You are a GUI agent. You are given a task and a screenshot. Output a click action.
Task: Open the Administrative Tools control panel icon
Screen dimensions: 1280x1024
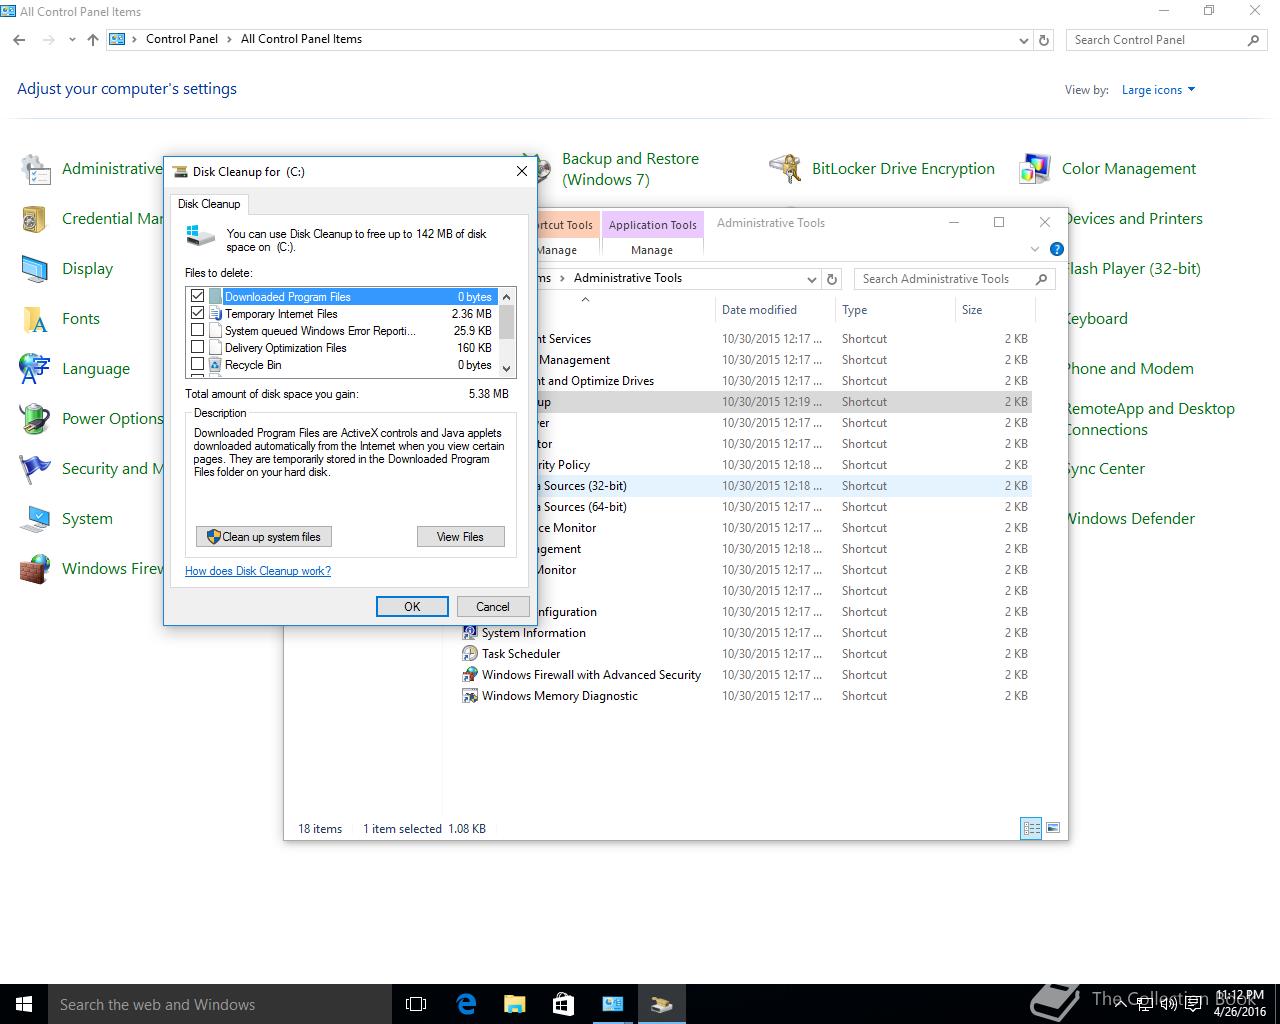[x=36, y=169]
